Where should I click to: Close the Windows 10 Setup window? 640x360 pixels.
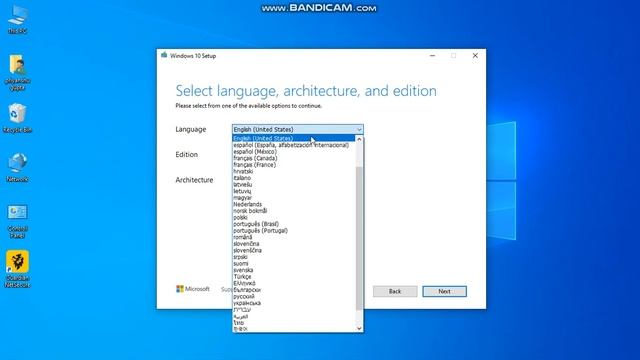[x=475, y=56]
